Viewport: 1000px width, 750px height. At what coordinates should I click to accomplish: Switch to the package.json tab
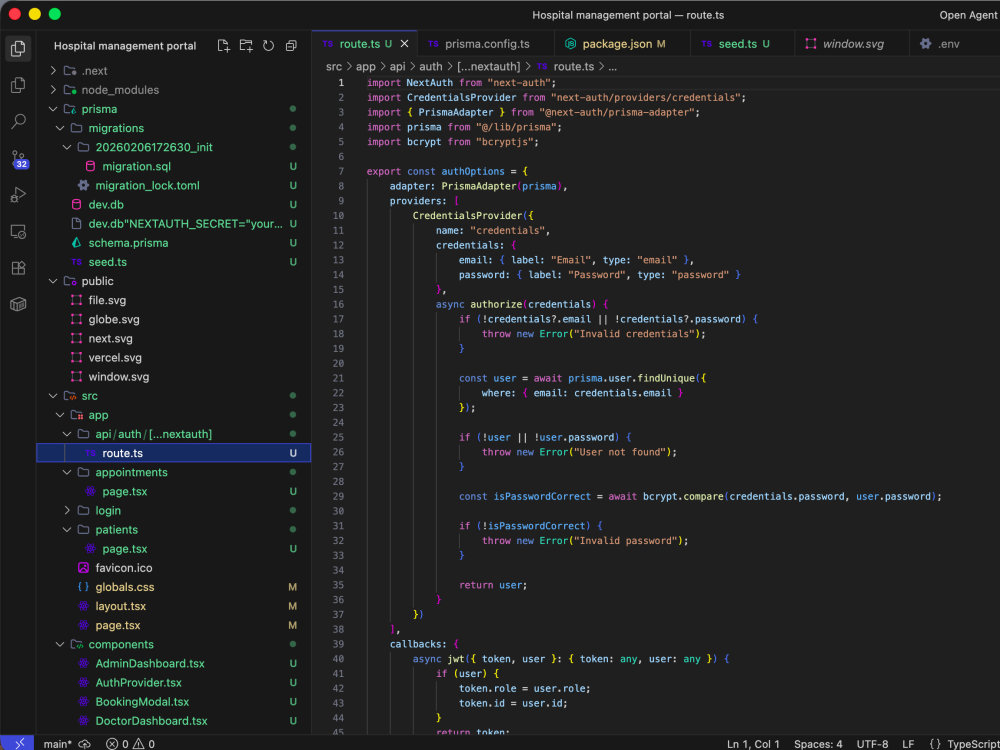click(622, 44)
